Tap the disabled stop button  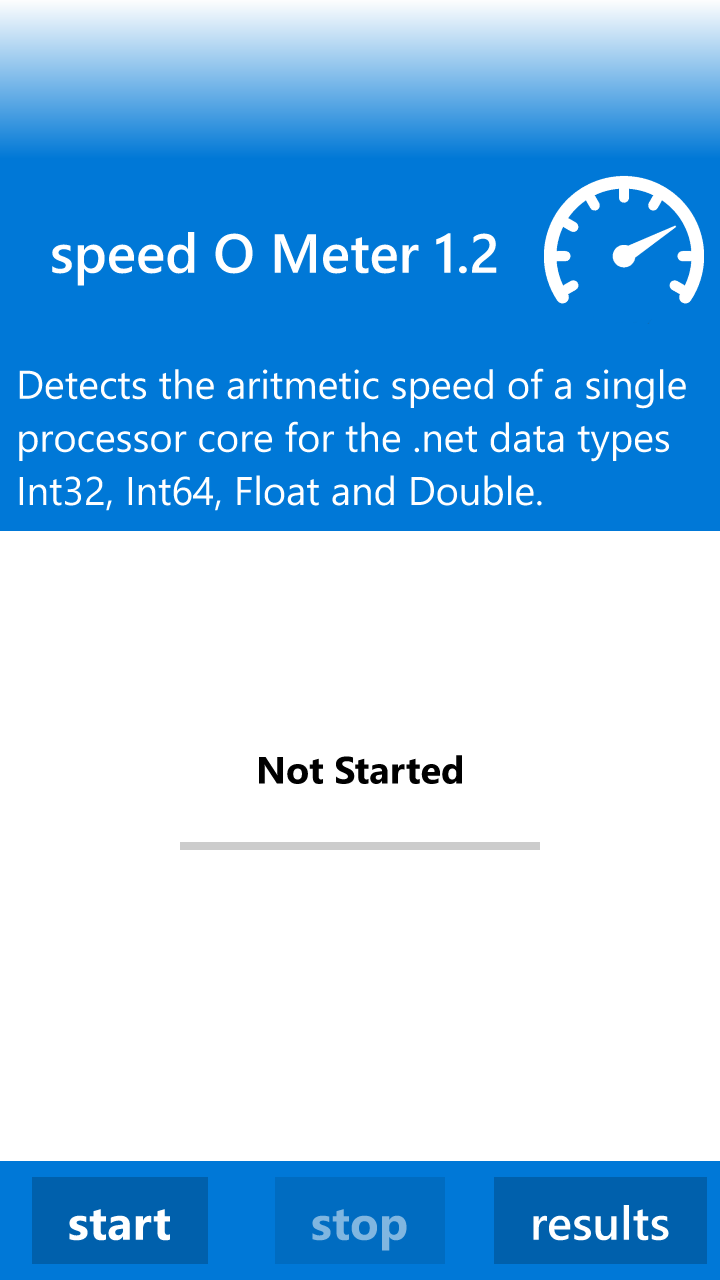pos(360,1220)
